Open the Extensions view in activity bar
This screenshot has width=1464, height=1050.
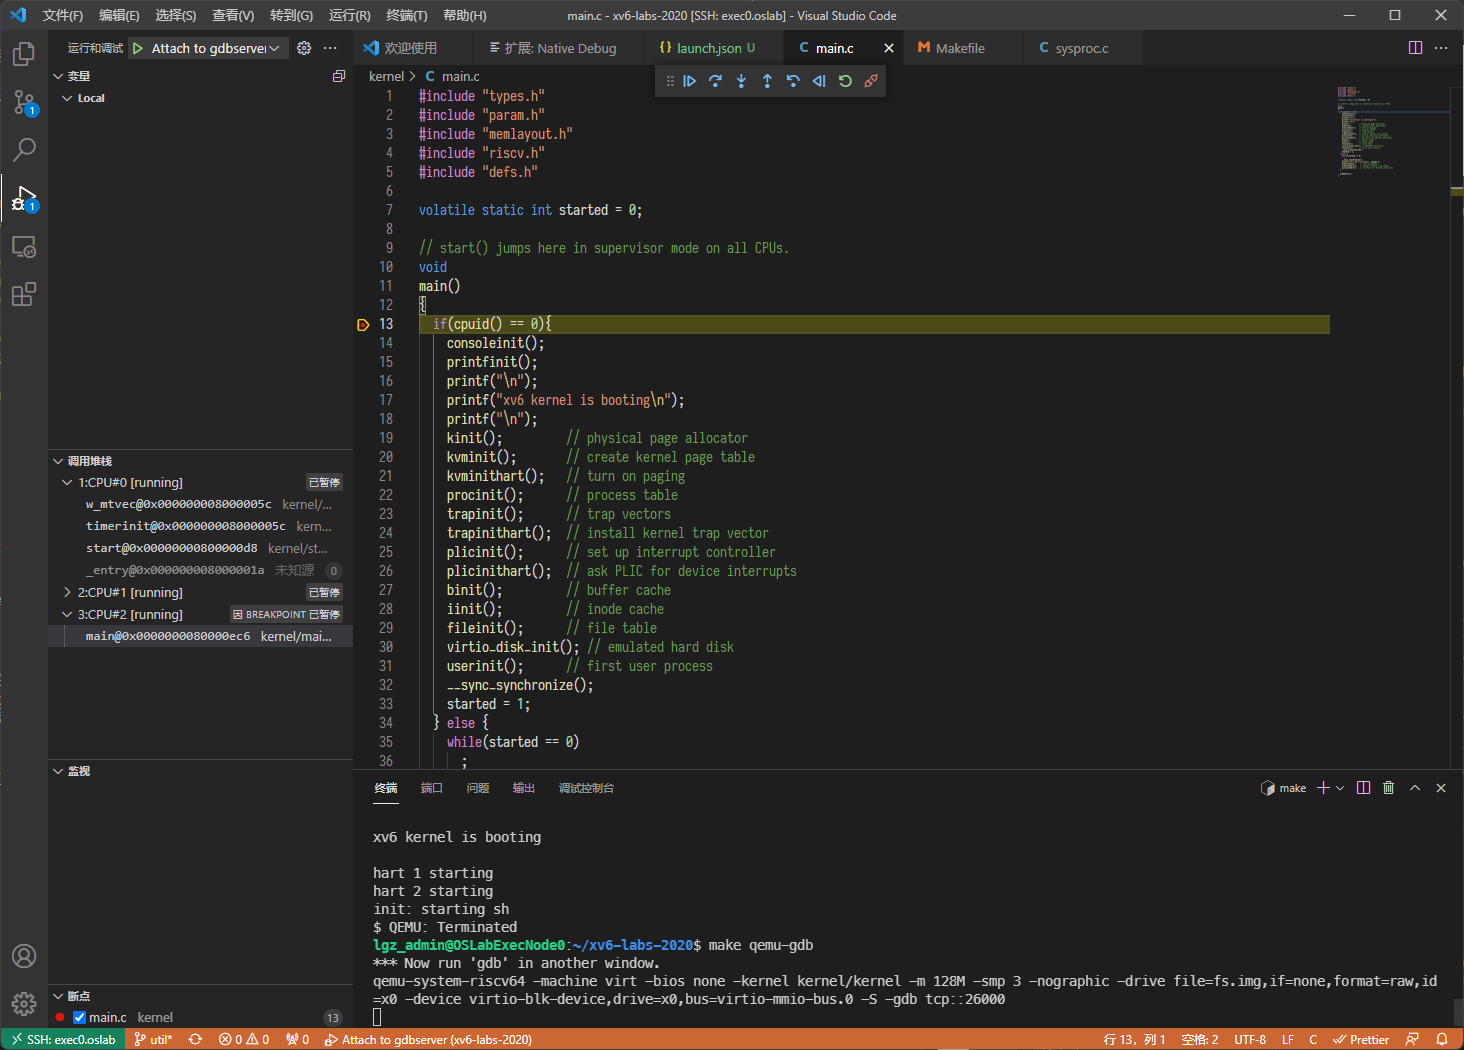click(x=24, y=295)
